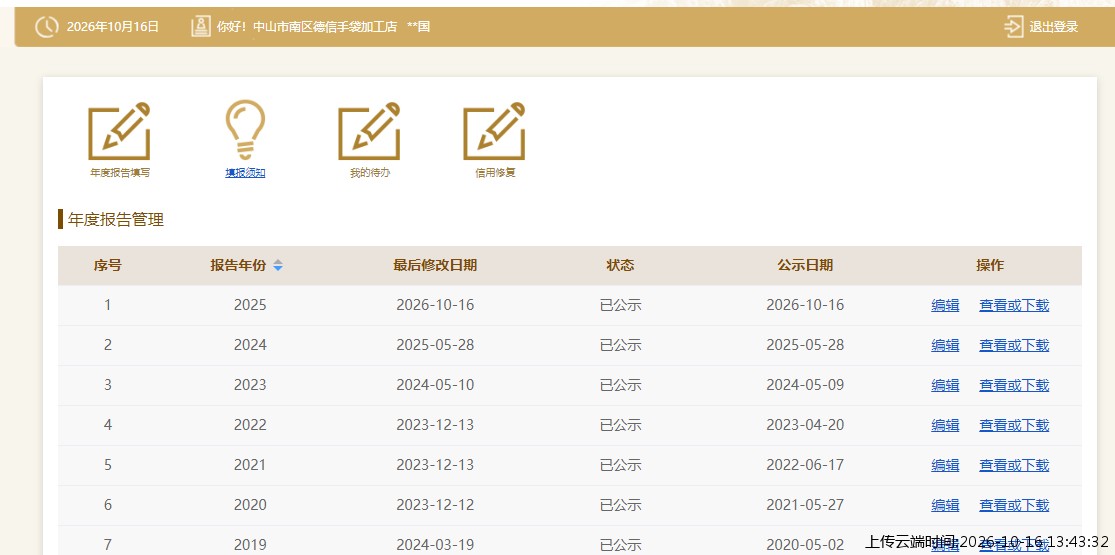Click the 报告年份 column header text
The height and width of the screenshot is (555, 1115).
238,265
